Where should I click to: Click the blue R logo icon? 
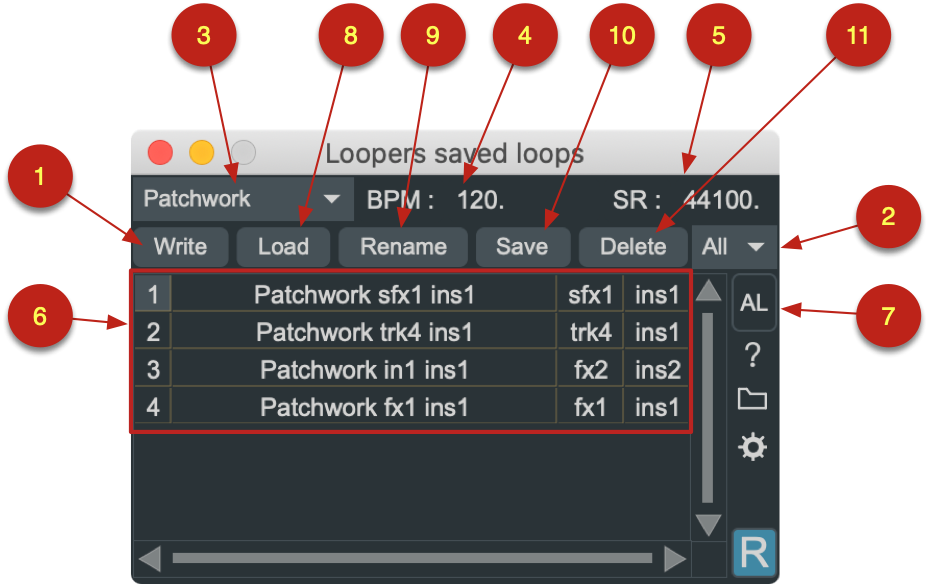click(x=754, y=553)
